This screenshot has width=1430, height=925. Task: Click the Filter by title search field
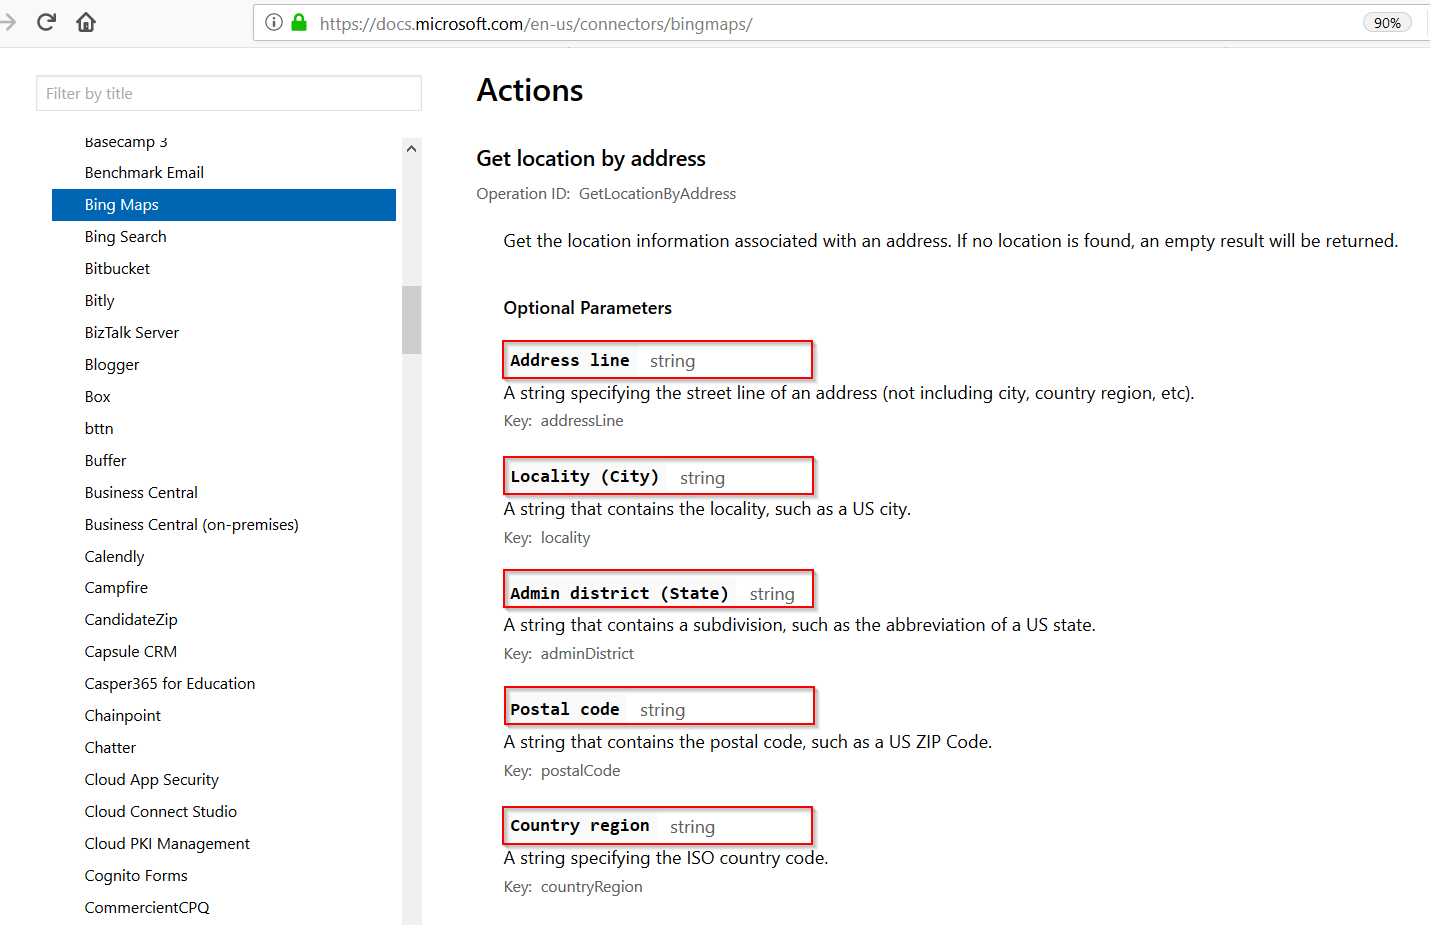[228, 93]
